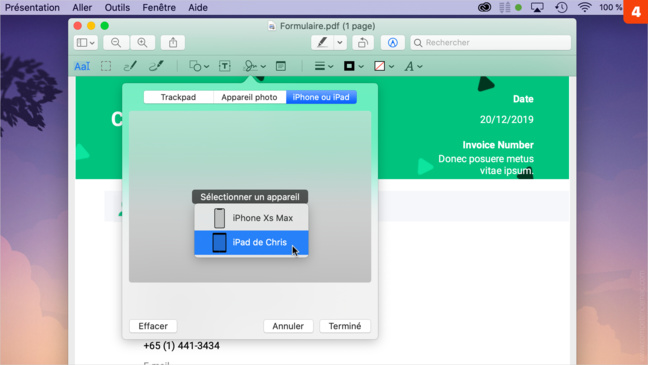Screen dimensions: 648x365
Task: Choose the rectangular selection tool
Action: tap(106, 66)
